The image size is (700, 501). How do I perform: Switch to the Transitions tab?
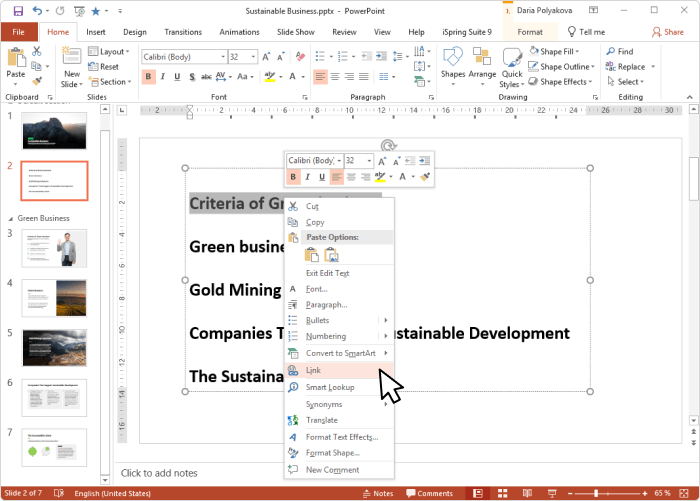(183, 32)
